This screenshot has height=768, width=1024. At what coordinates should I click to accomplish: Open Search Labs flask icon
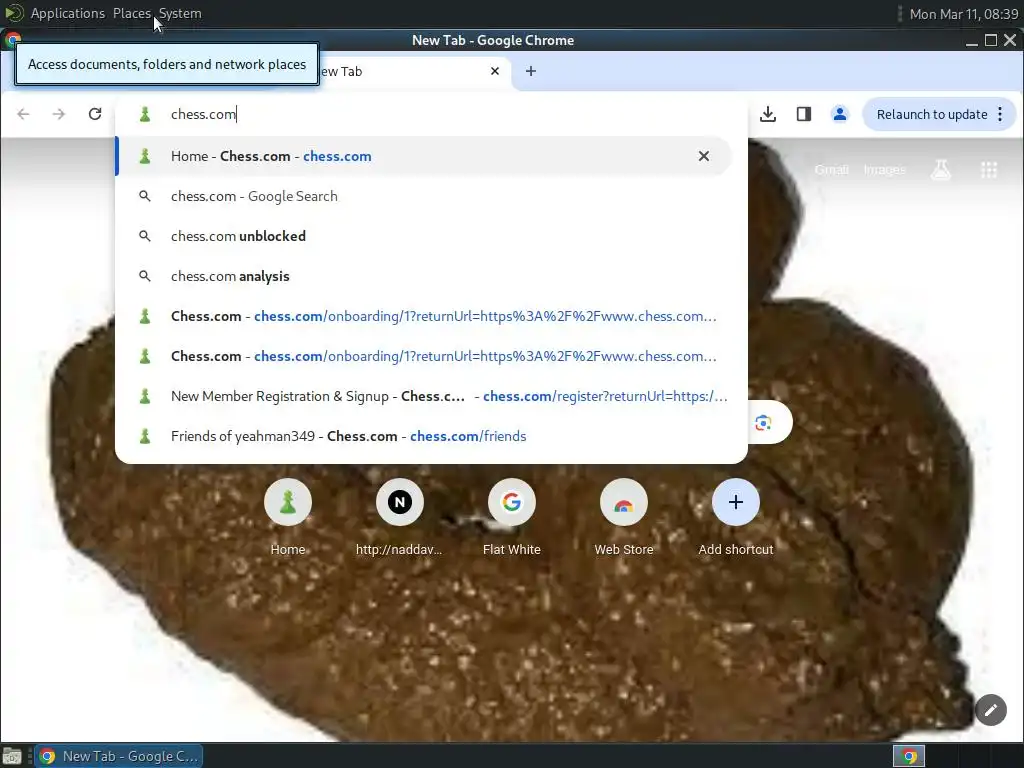[x=941, y=170]
